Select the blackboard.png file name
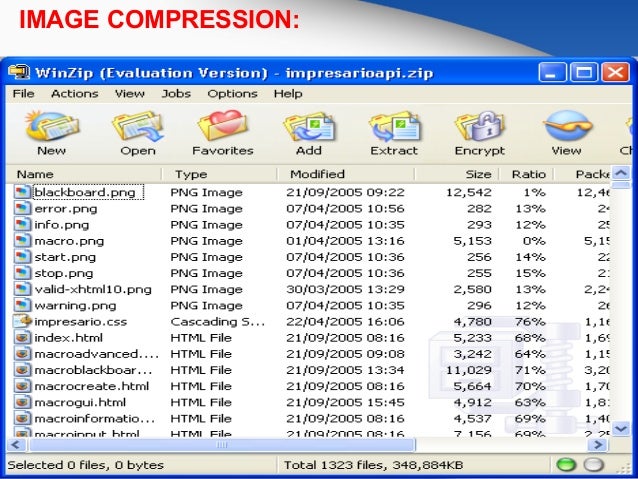 click(x=85, y=192)
